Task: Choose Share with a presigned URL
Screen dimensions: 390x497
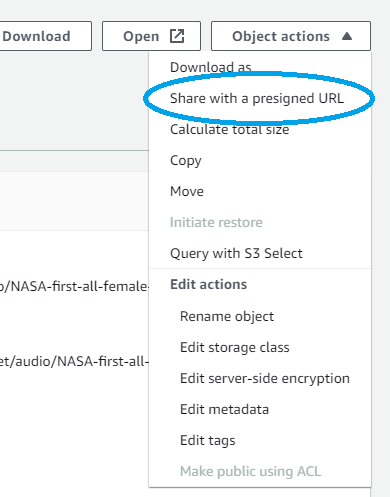Action: pos(257,98)
